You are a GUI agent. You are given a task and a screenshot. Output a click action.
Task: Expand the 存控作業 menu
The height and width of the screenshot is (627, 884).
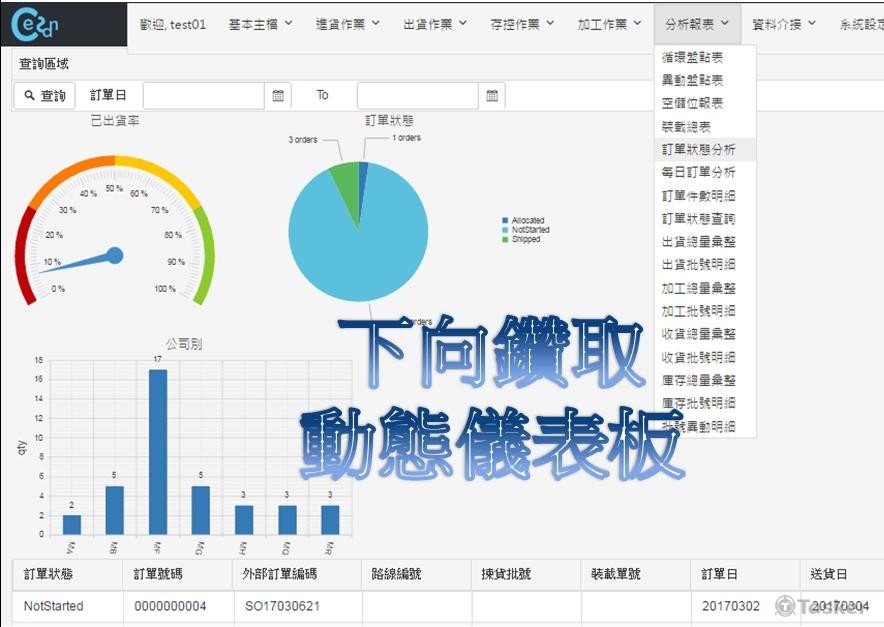coord(521,24)
